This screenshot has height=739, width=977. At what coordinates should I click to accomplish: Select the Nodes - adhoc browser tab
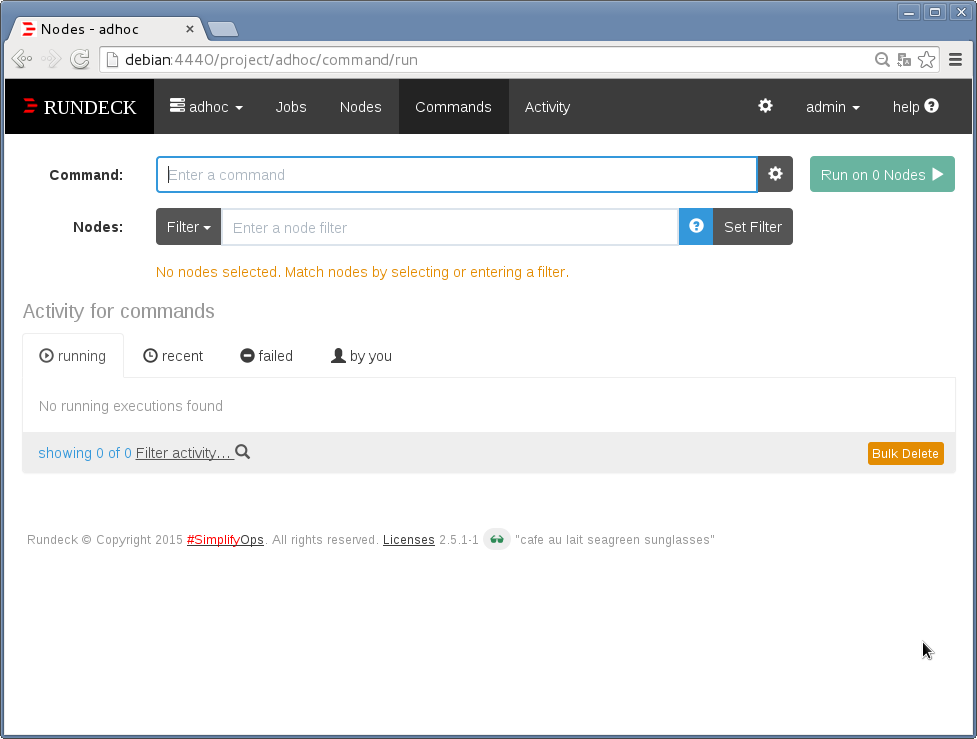(109, 29)
